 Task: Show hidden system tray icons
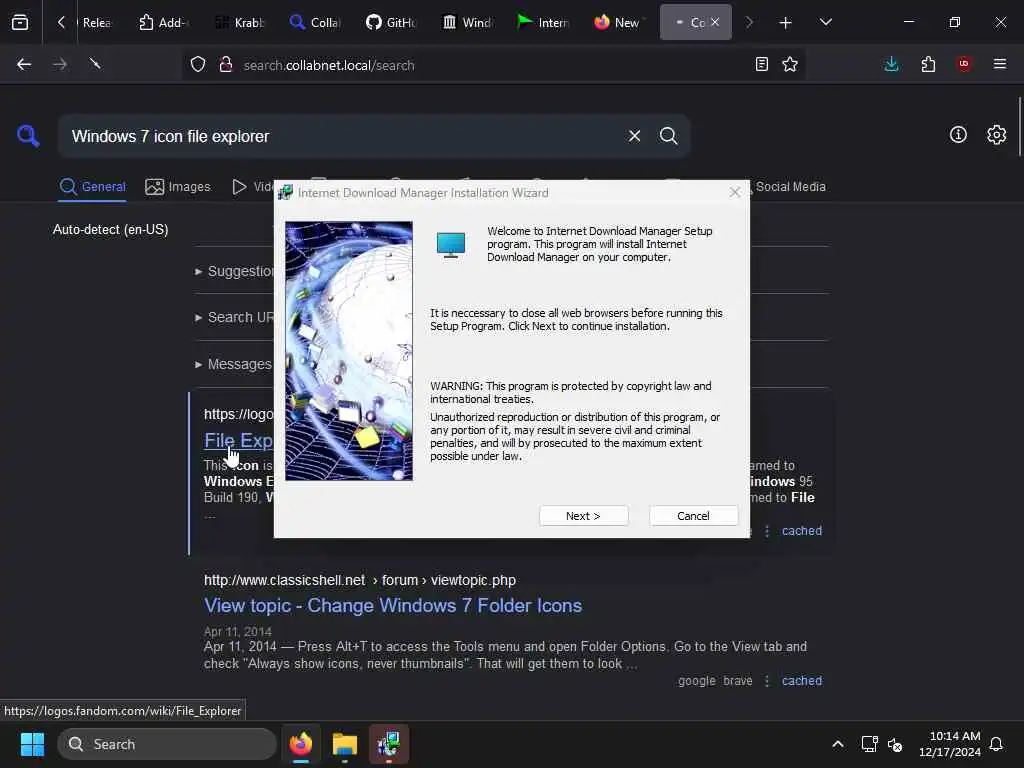pyautogui.click(x=837, y=744)
